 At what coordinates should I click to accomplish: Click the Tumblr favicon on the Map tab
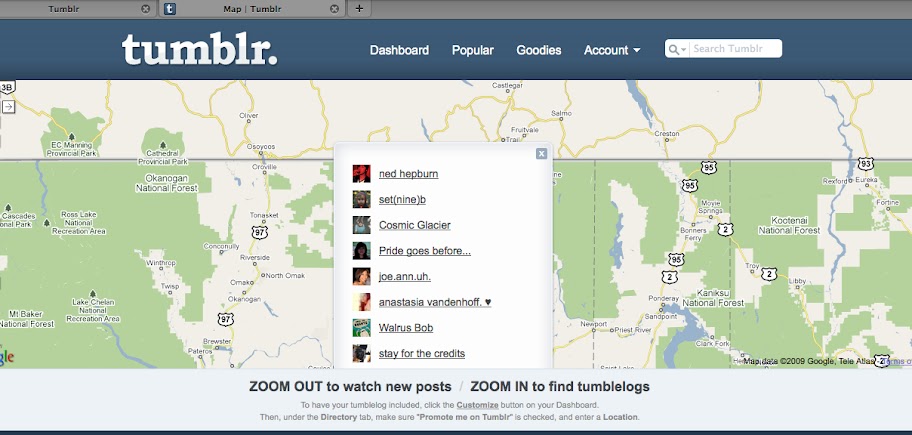point(170,9)
